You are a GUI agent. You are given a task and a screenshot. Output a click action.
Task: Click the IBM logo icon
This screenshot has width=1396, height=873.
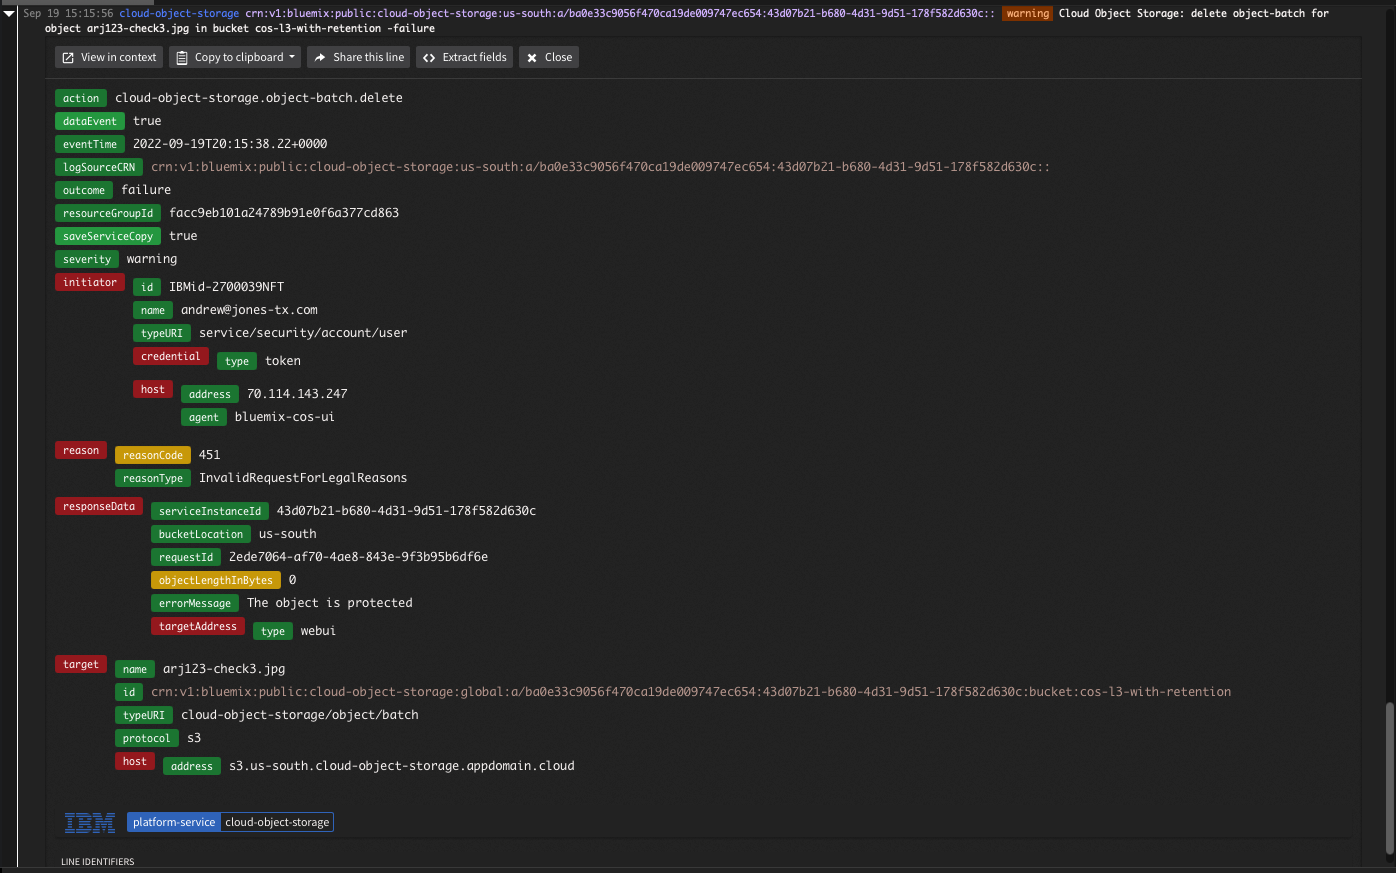point(90,823)
